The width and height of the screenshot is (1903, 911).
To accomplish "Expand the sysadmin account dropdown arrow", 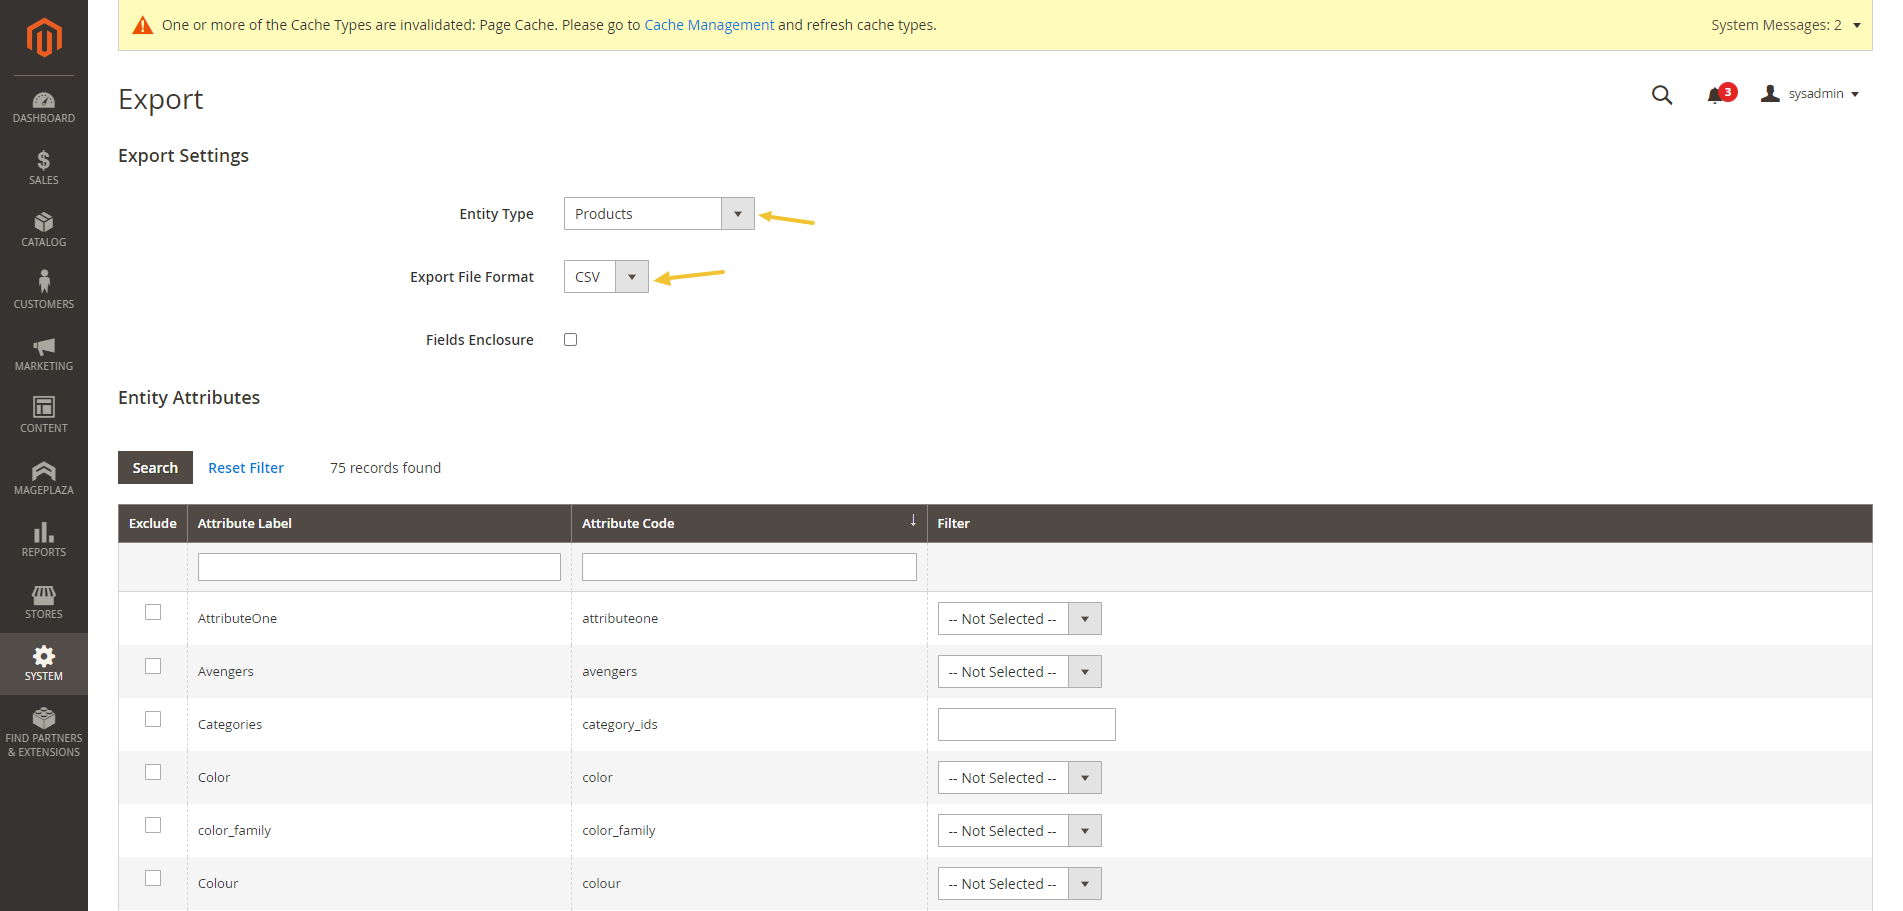I will tap(1855, 94).
